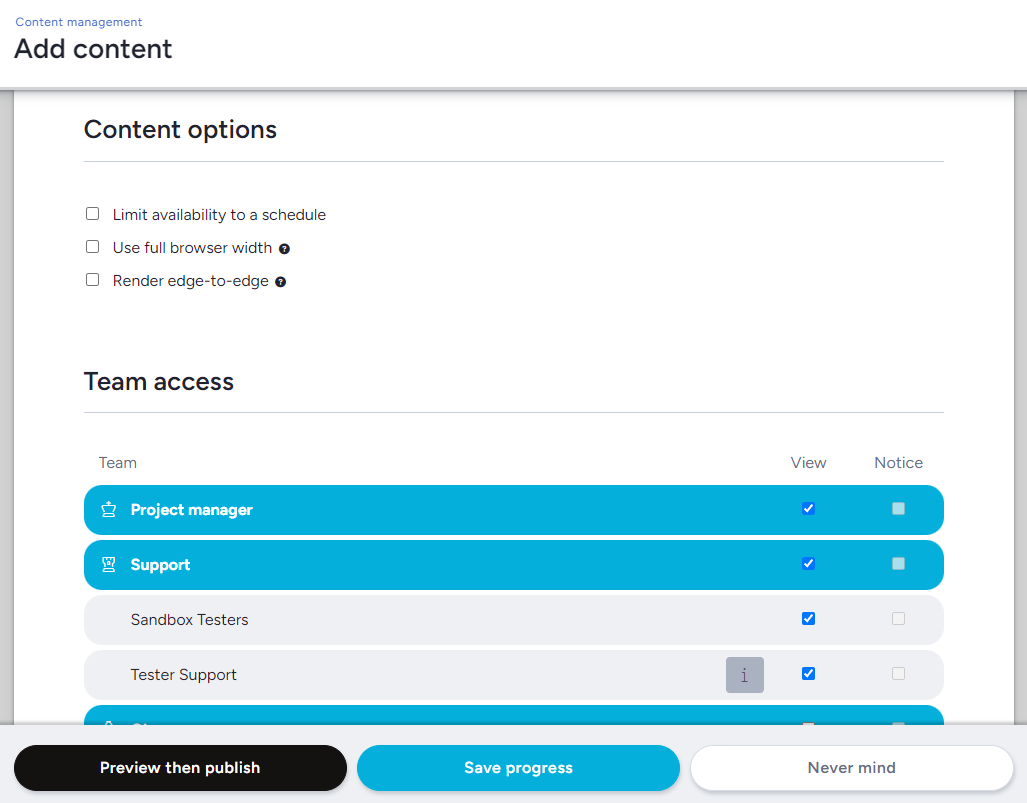Disable View access for Sandbox Testers
Viewport: 1027px width, 803px height.
click(x=808, y=619)
